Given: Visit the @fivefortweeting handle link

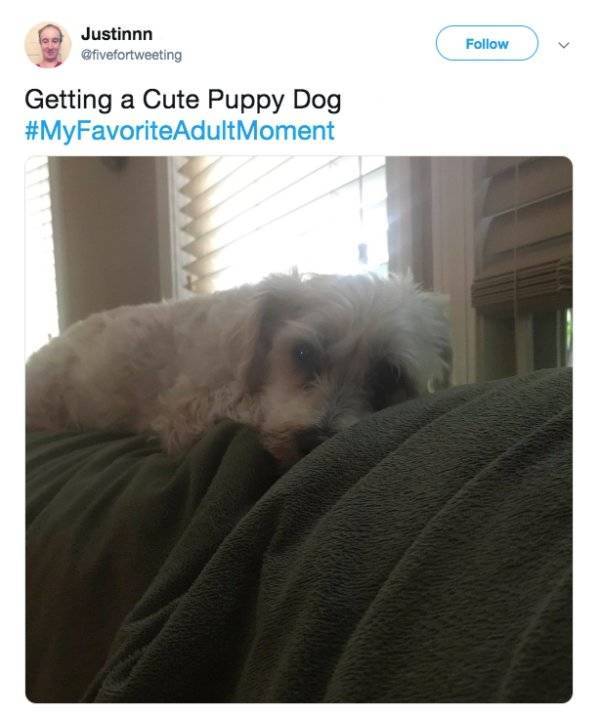Looking at the screenshot, I should (x=131, y=55).
